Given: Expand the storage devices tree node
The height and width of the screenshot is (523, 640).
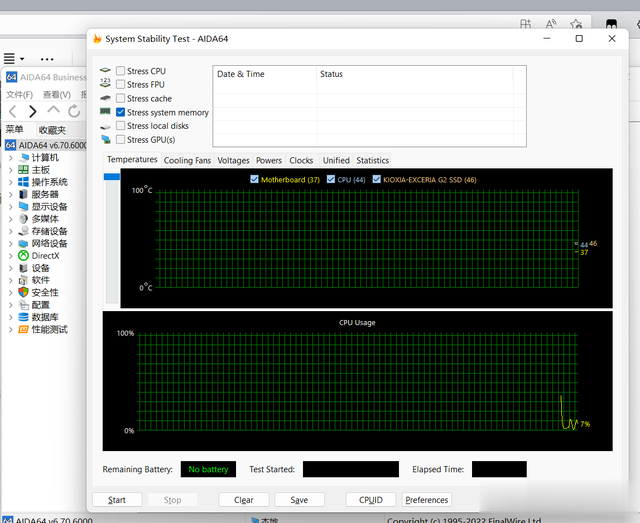Looking at the screenshot, I should [11, 231].
